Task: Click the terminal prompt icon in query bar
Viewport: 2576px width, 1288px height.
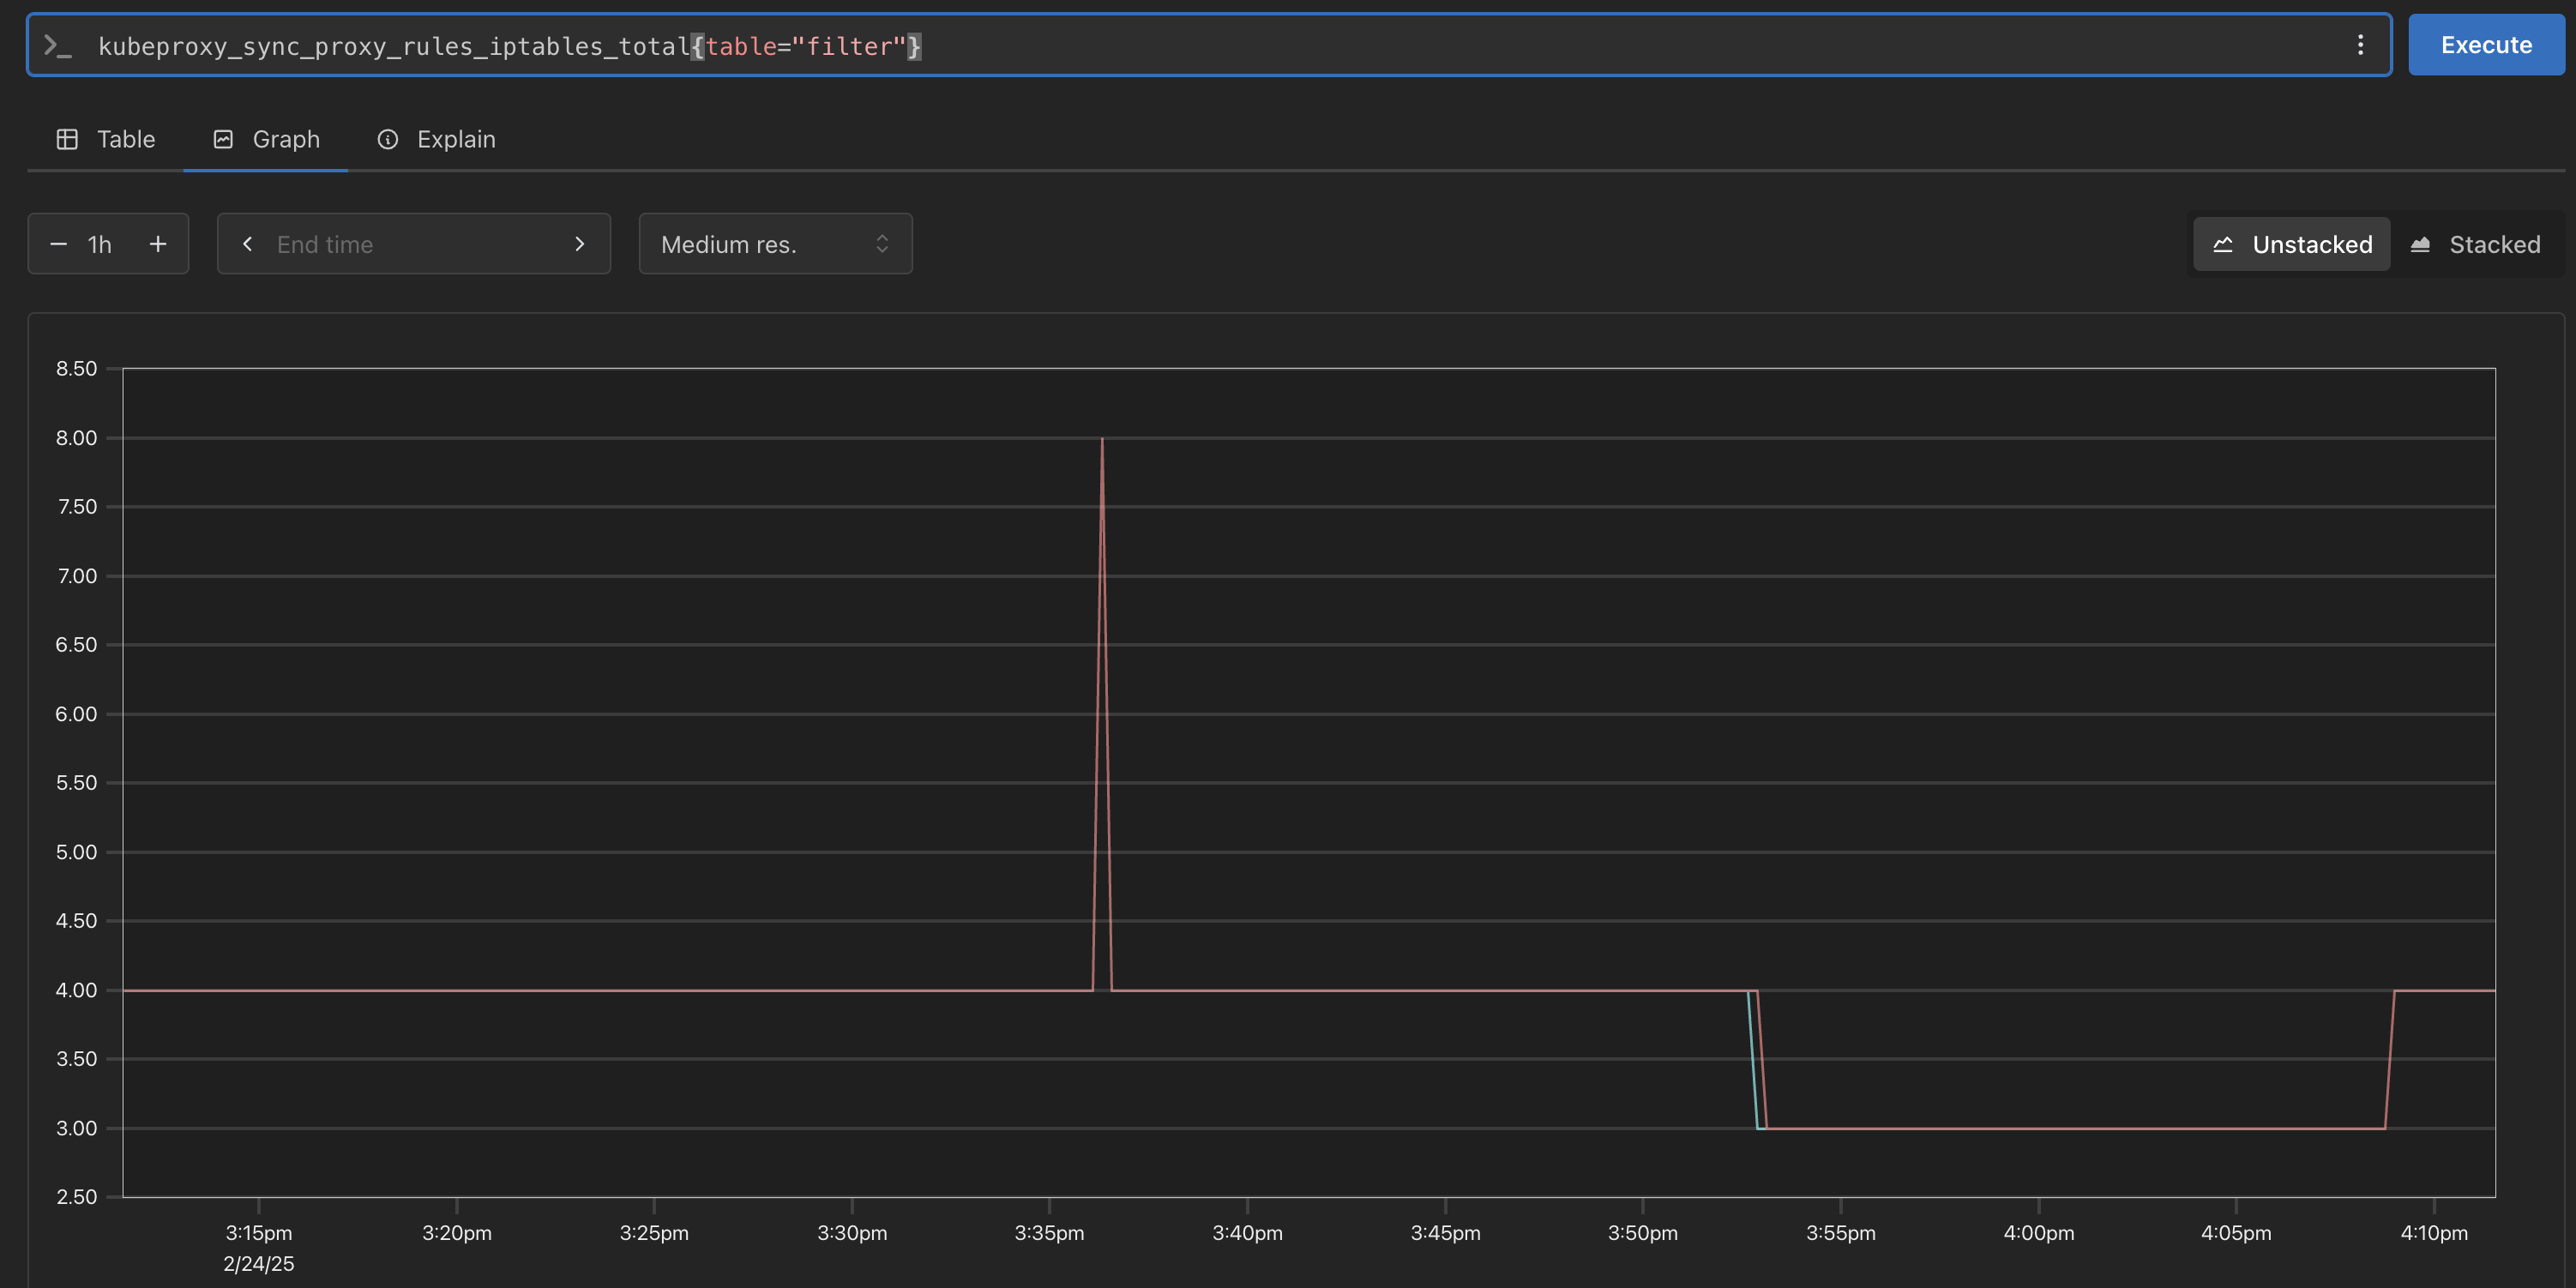Action: pos(57,46)
